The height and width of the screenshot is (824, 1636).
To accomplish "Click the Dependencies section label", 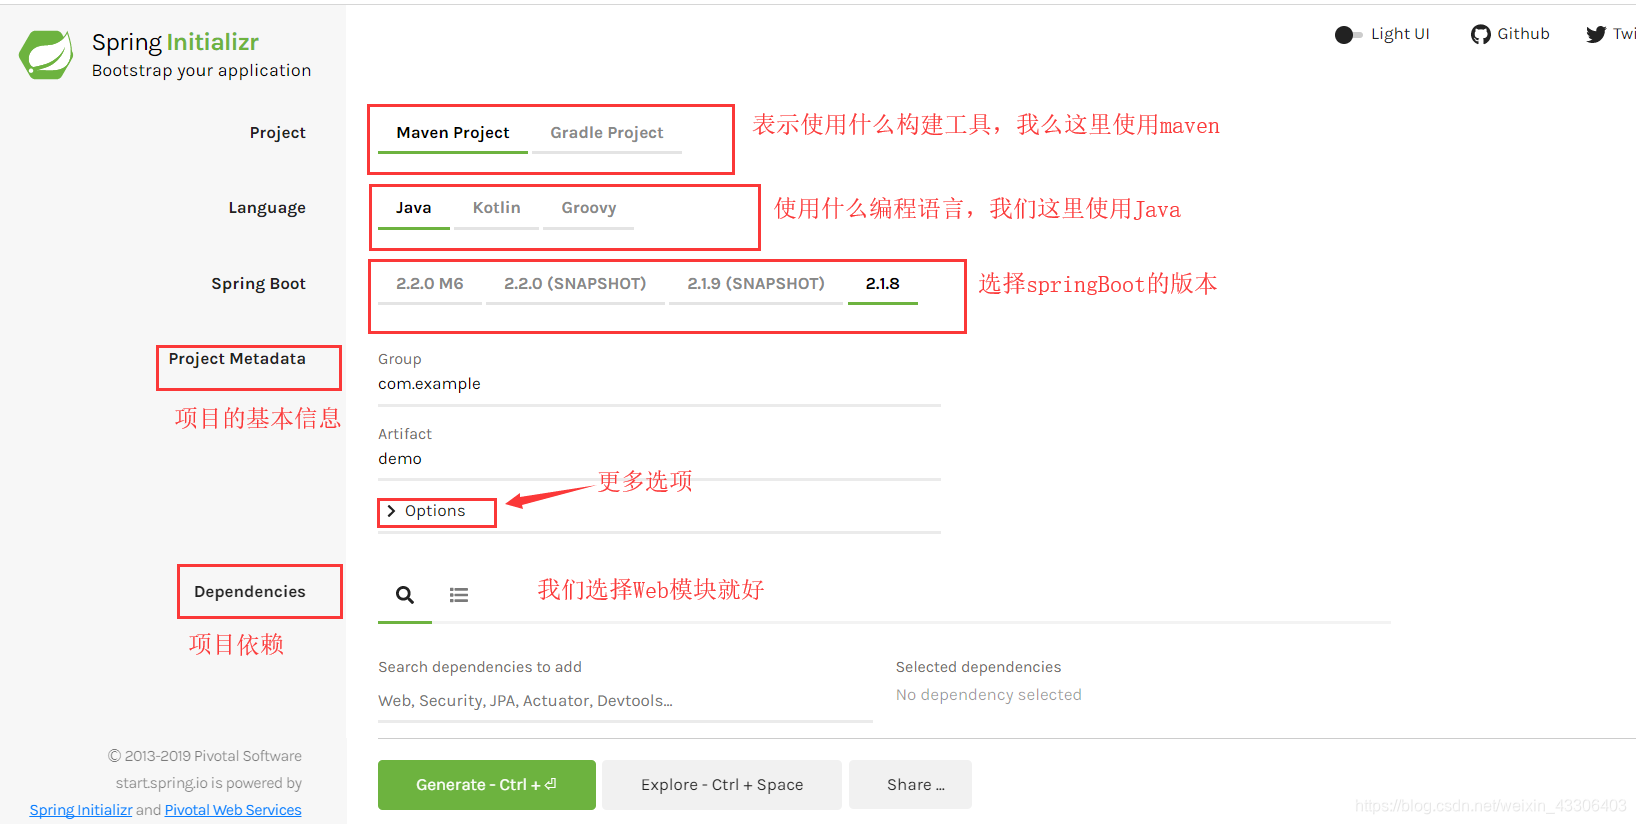I will pyautogui.click(x=250, y=592).
